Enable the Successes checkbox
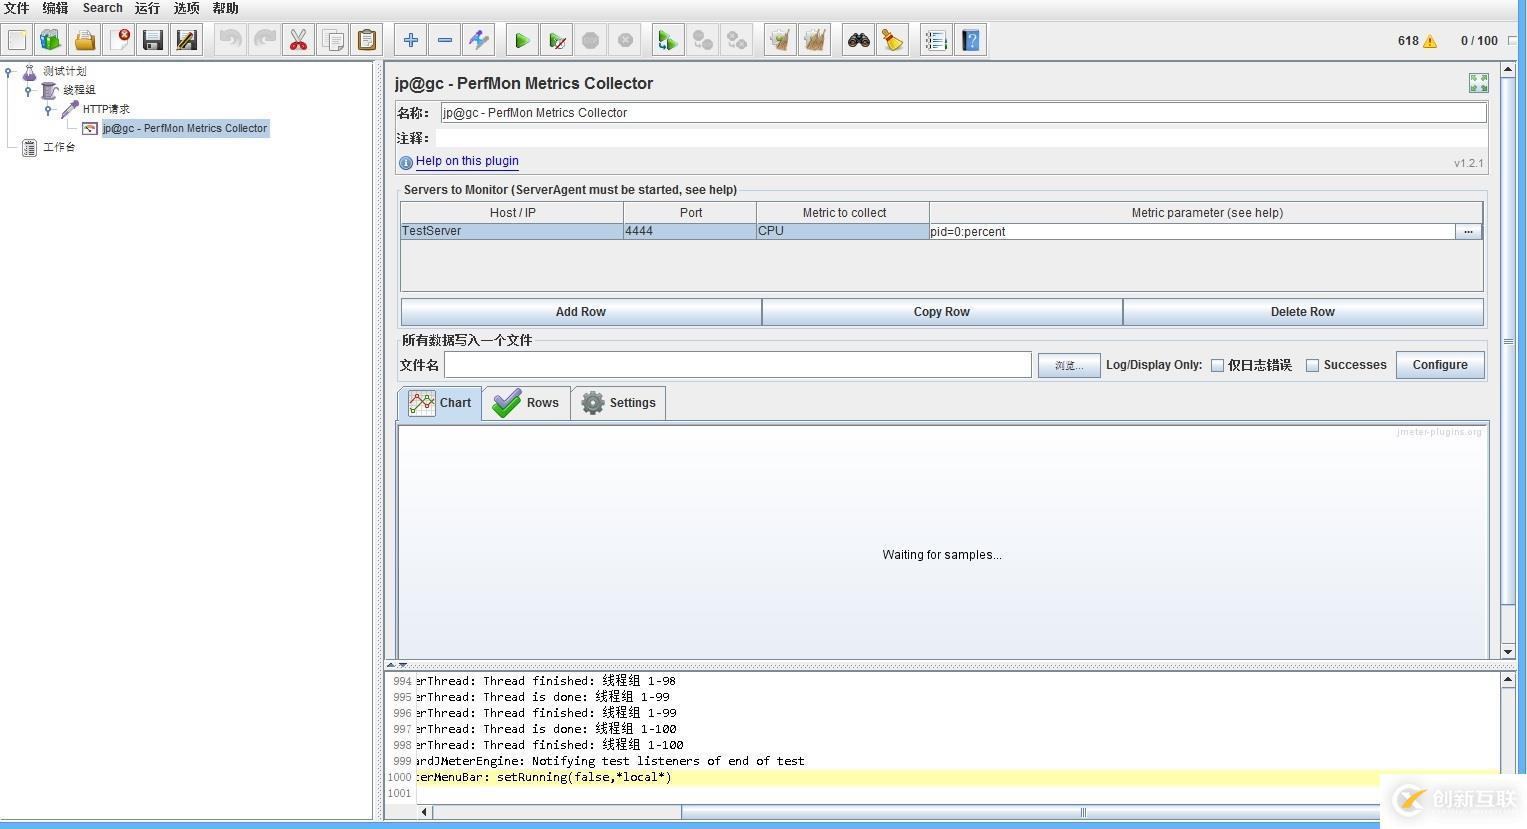 (x=1312, y=366)
